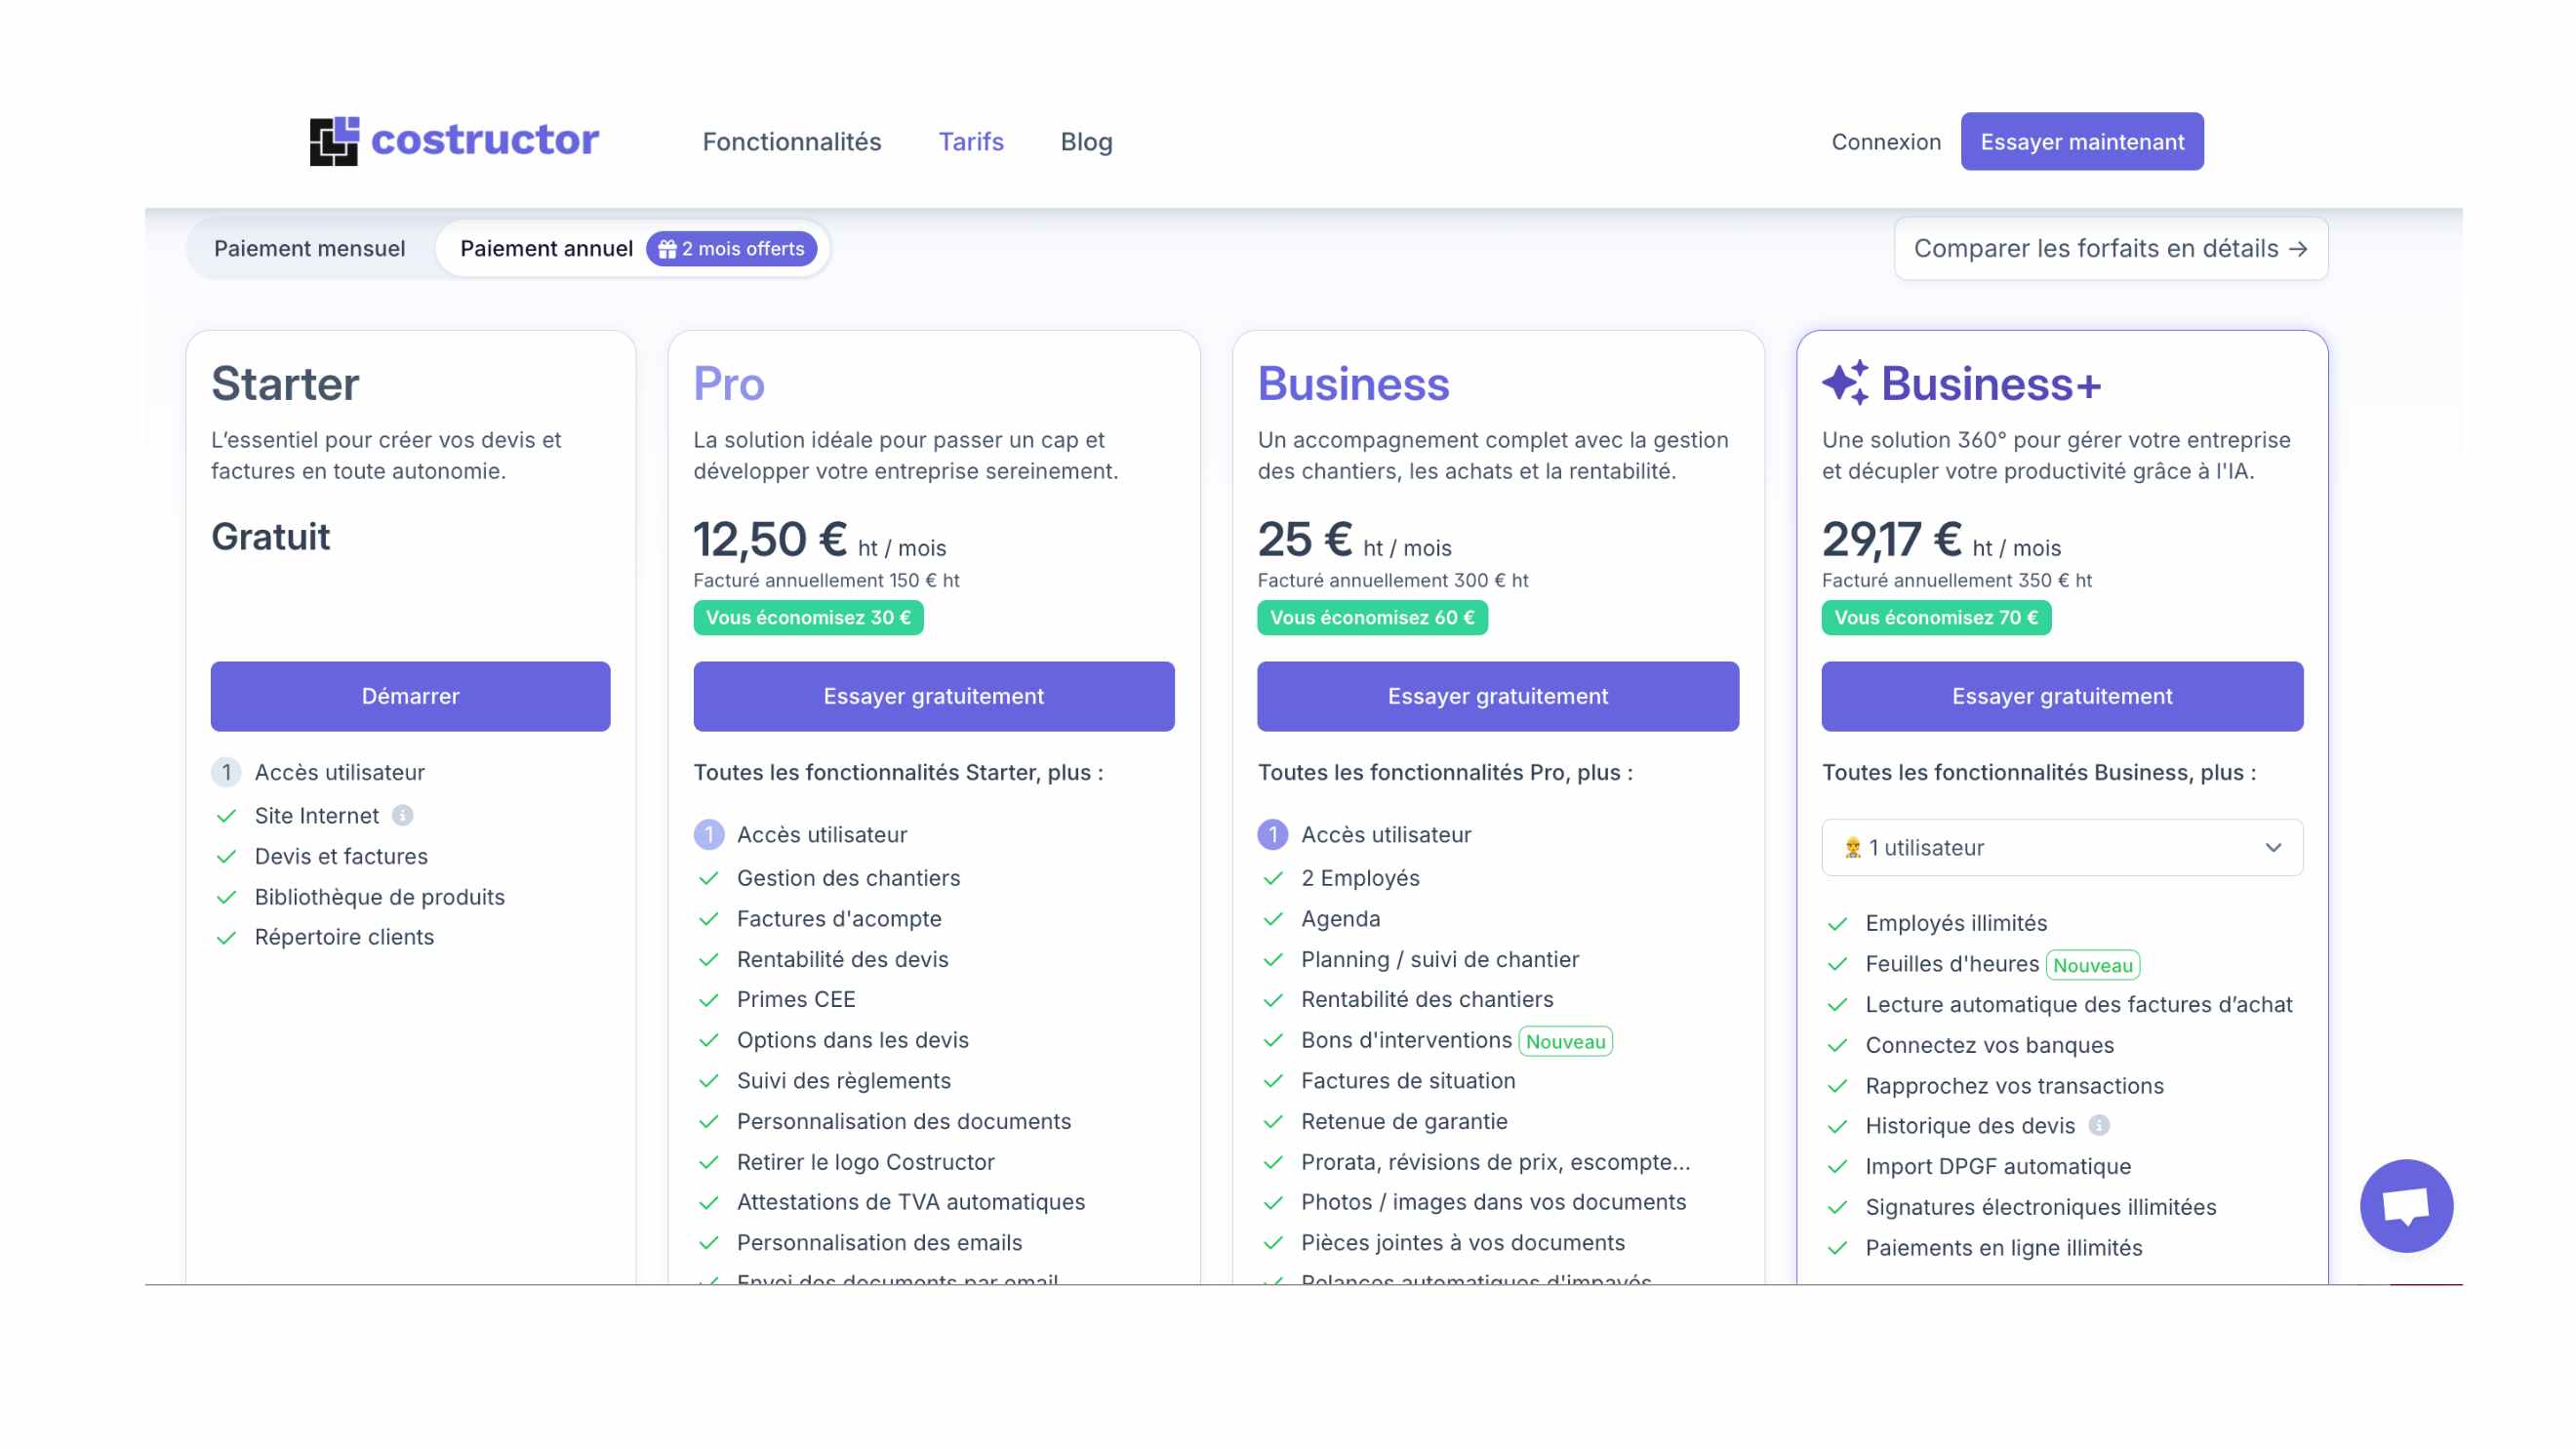Select Paiement annuel billing option

tap(546, 249)
